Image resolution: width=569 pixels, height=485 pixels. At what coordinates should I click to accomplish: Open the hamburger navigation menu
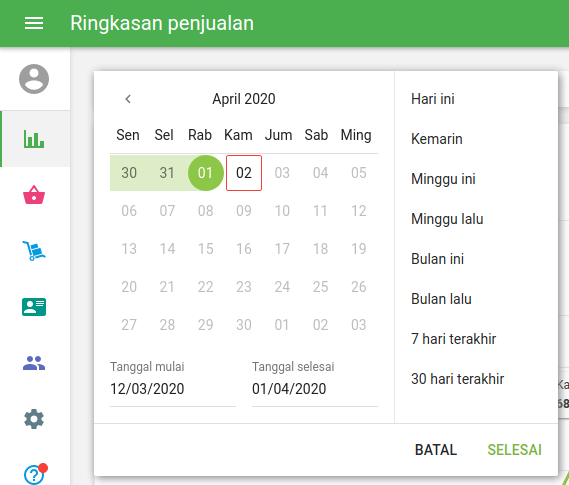click(34, 23)
